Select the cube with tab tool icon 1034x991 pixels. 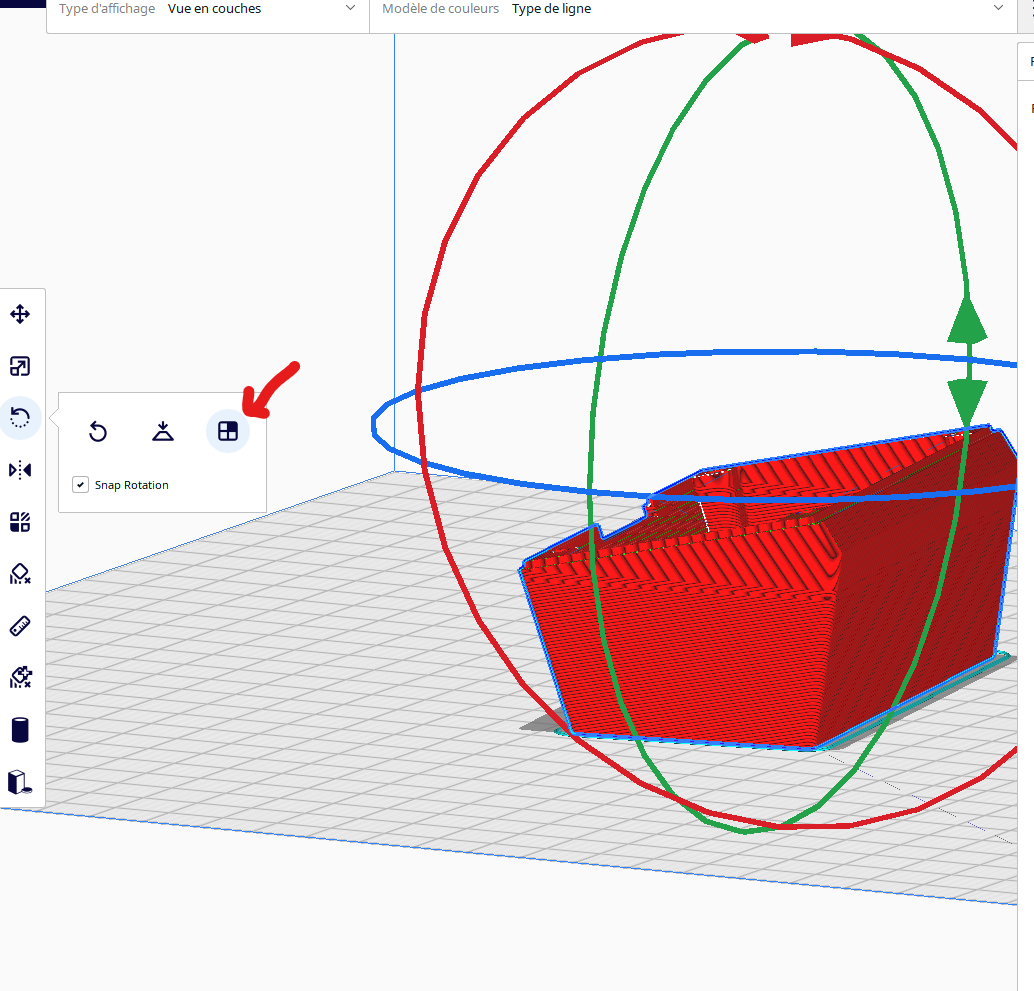(20, 782)
